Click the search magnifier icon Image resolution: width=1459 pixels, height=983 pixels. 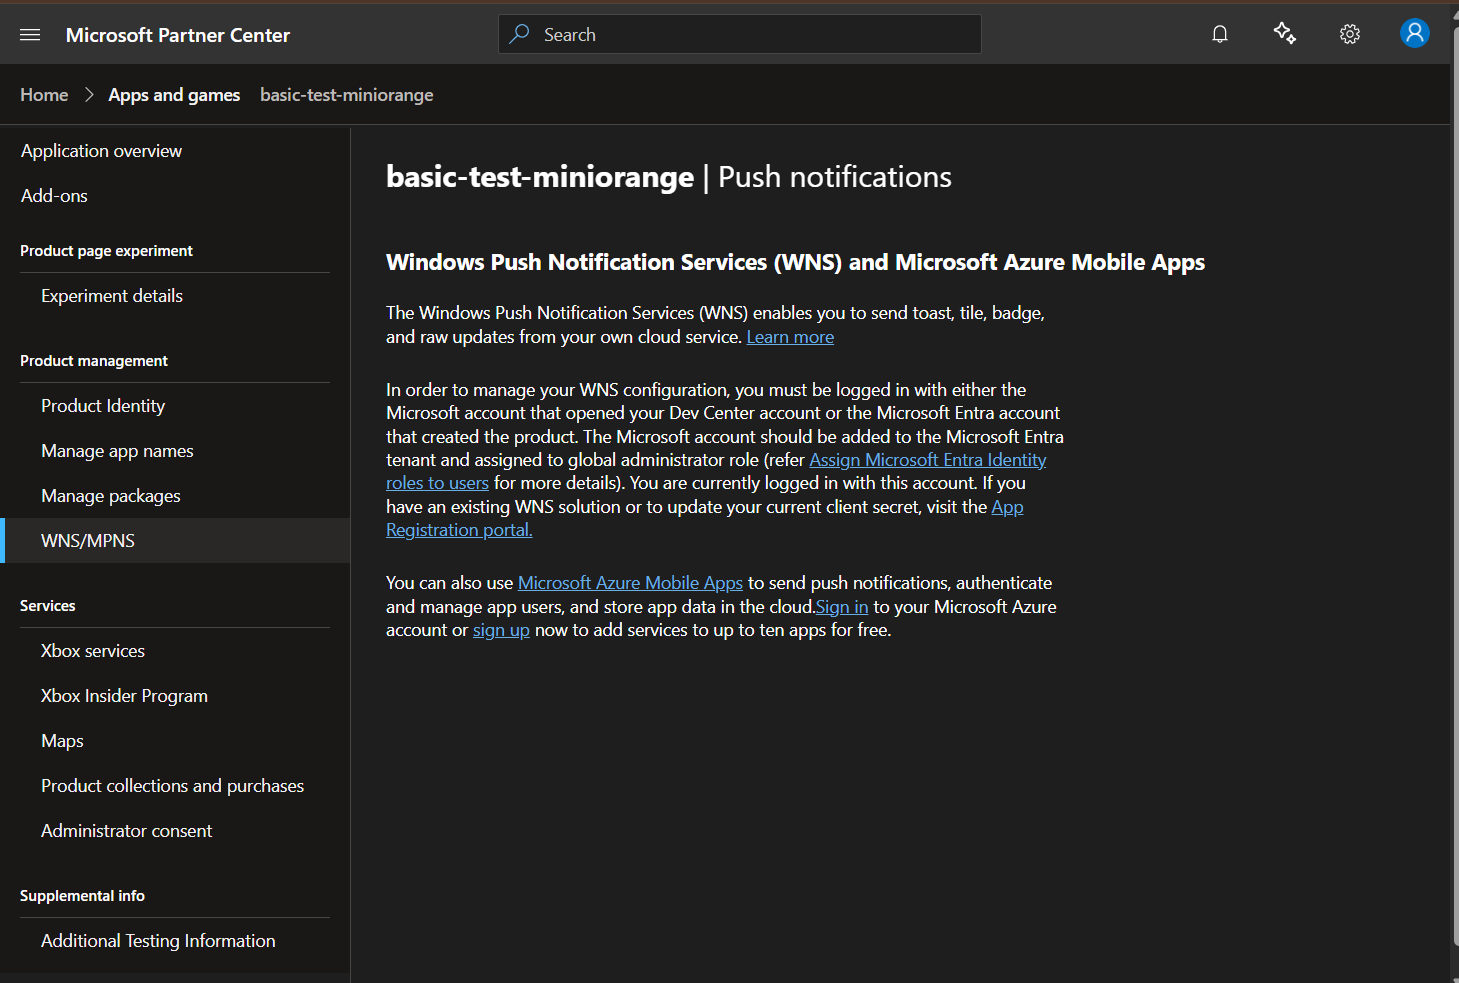(x=519, y=33)
